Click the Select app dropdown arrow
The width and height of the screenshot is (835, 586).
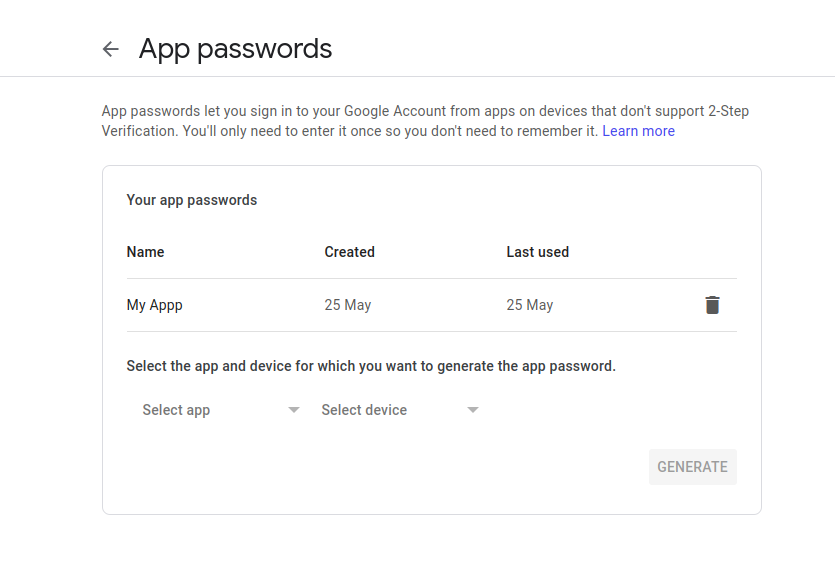(x=294, y=409)
